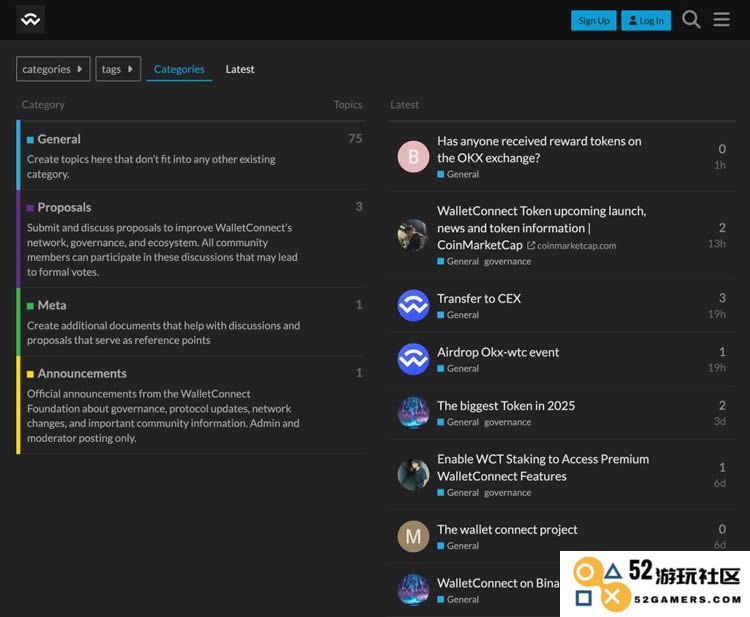Open the Airdrop Okx-wtc event topic
The width and height of the screenshot is (750, 617).
[498, 352]
